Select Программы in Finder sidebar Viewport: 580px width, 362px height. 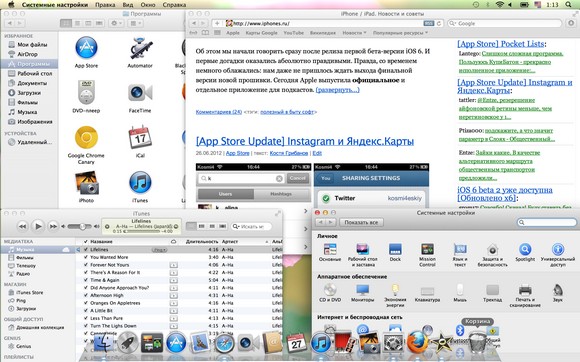(x=29, y=64)
